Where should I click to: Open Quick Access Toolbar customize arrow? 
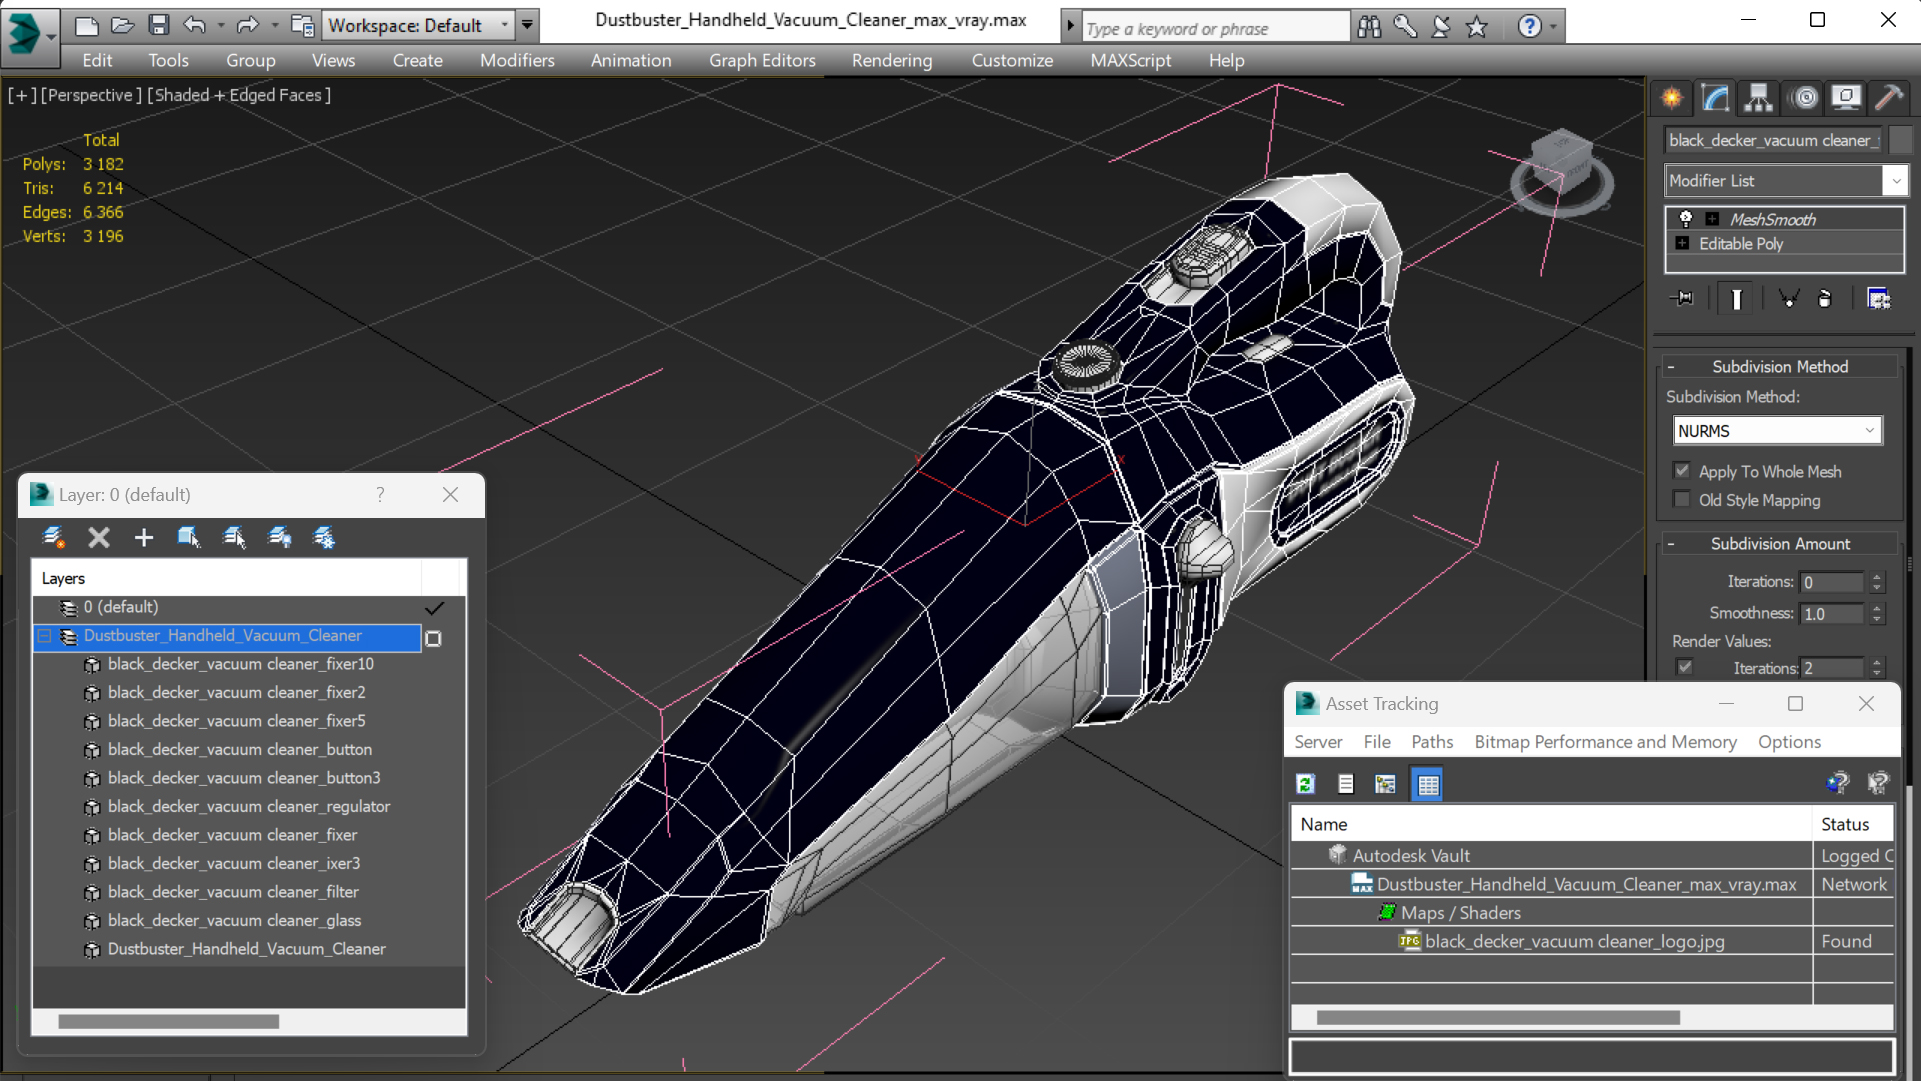527,25
